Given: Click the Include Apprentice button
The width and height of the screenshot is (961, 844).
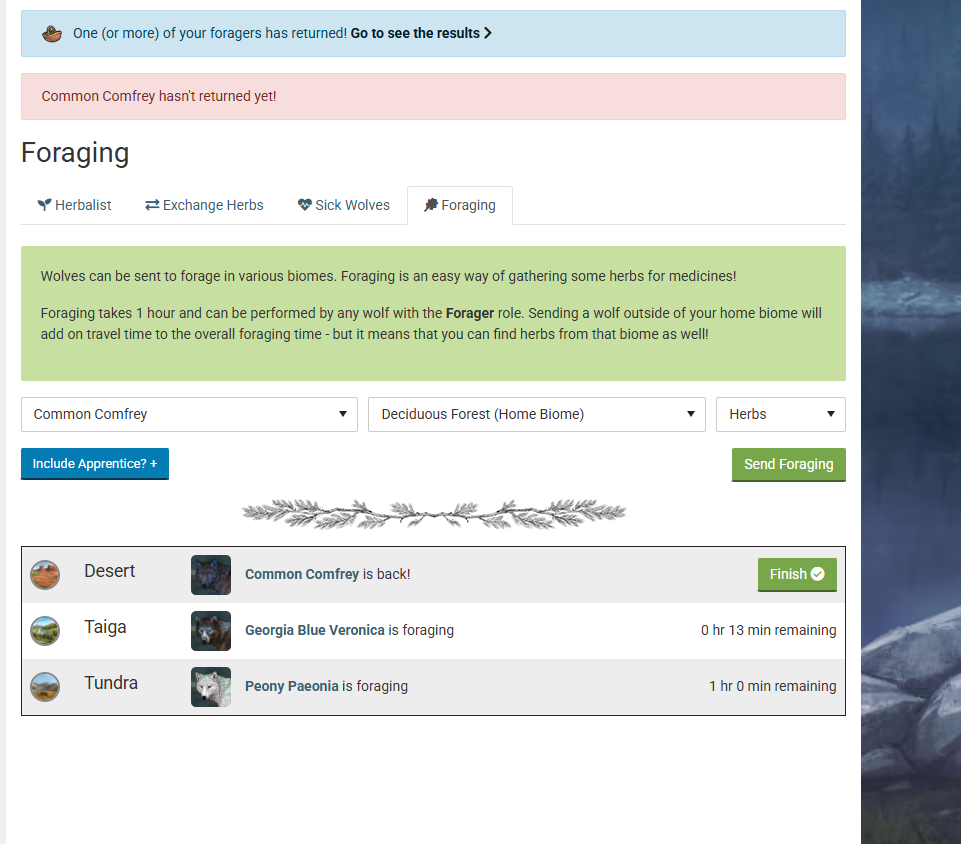Looking at the screenshot, I should (95, 463).
